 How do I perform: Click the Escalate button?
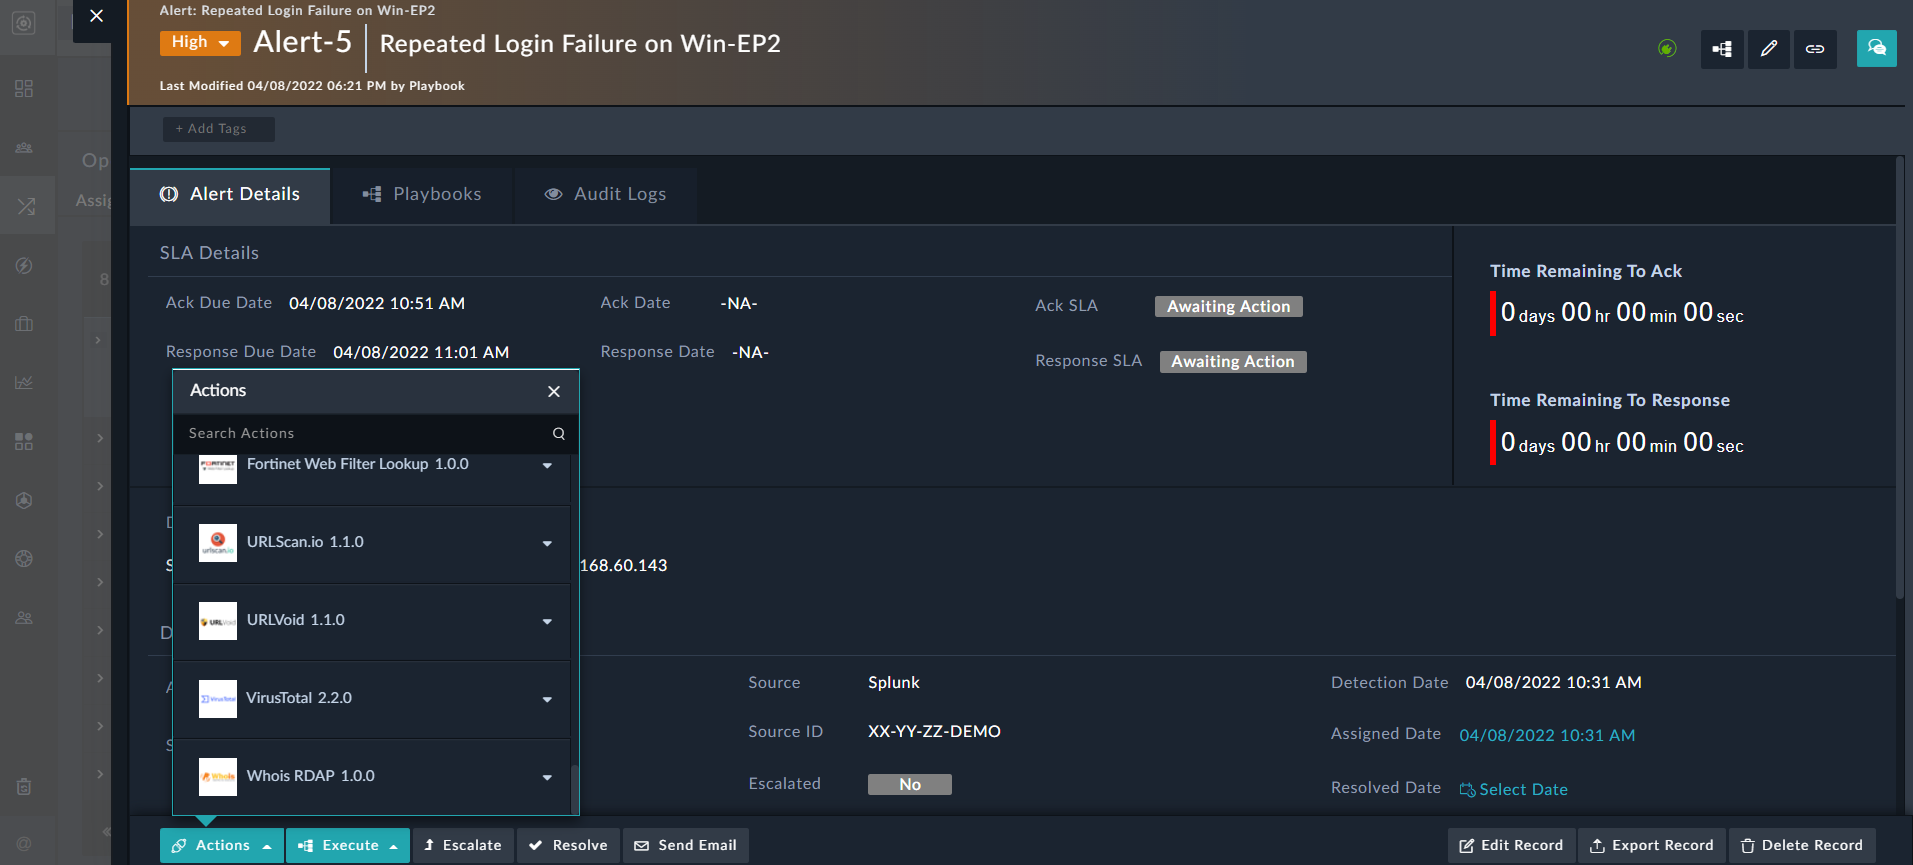pos(463,845)
